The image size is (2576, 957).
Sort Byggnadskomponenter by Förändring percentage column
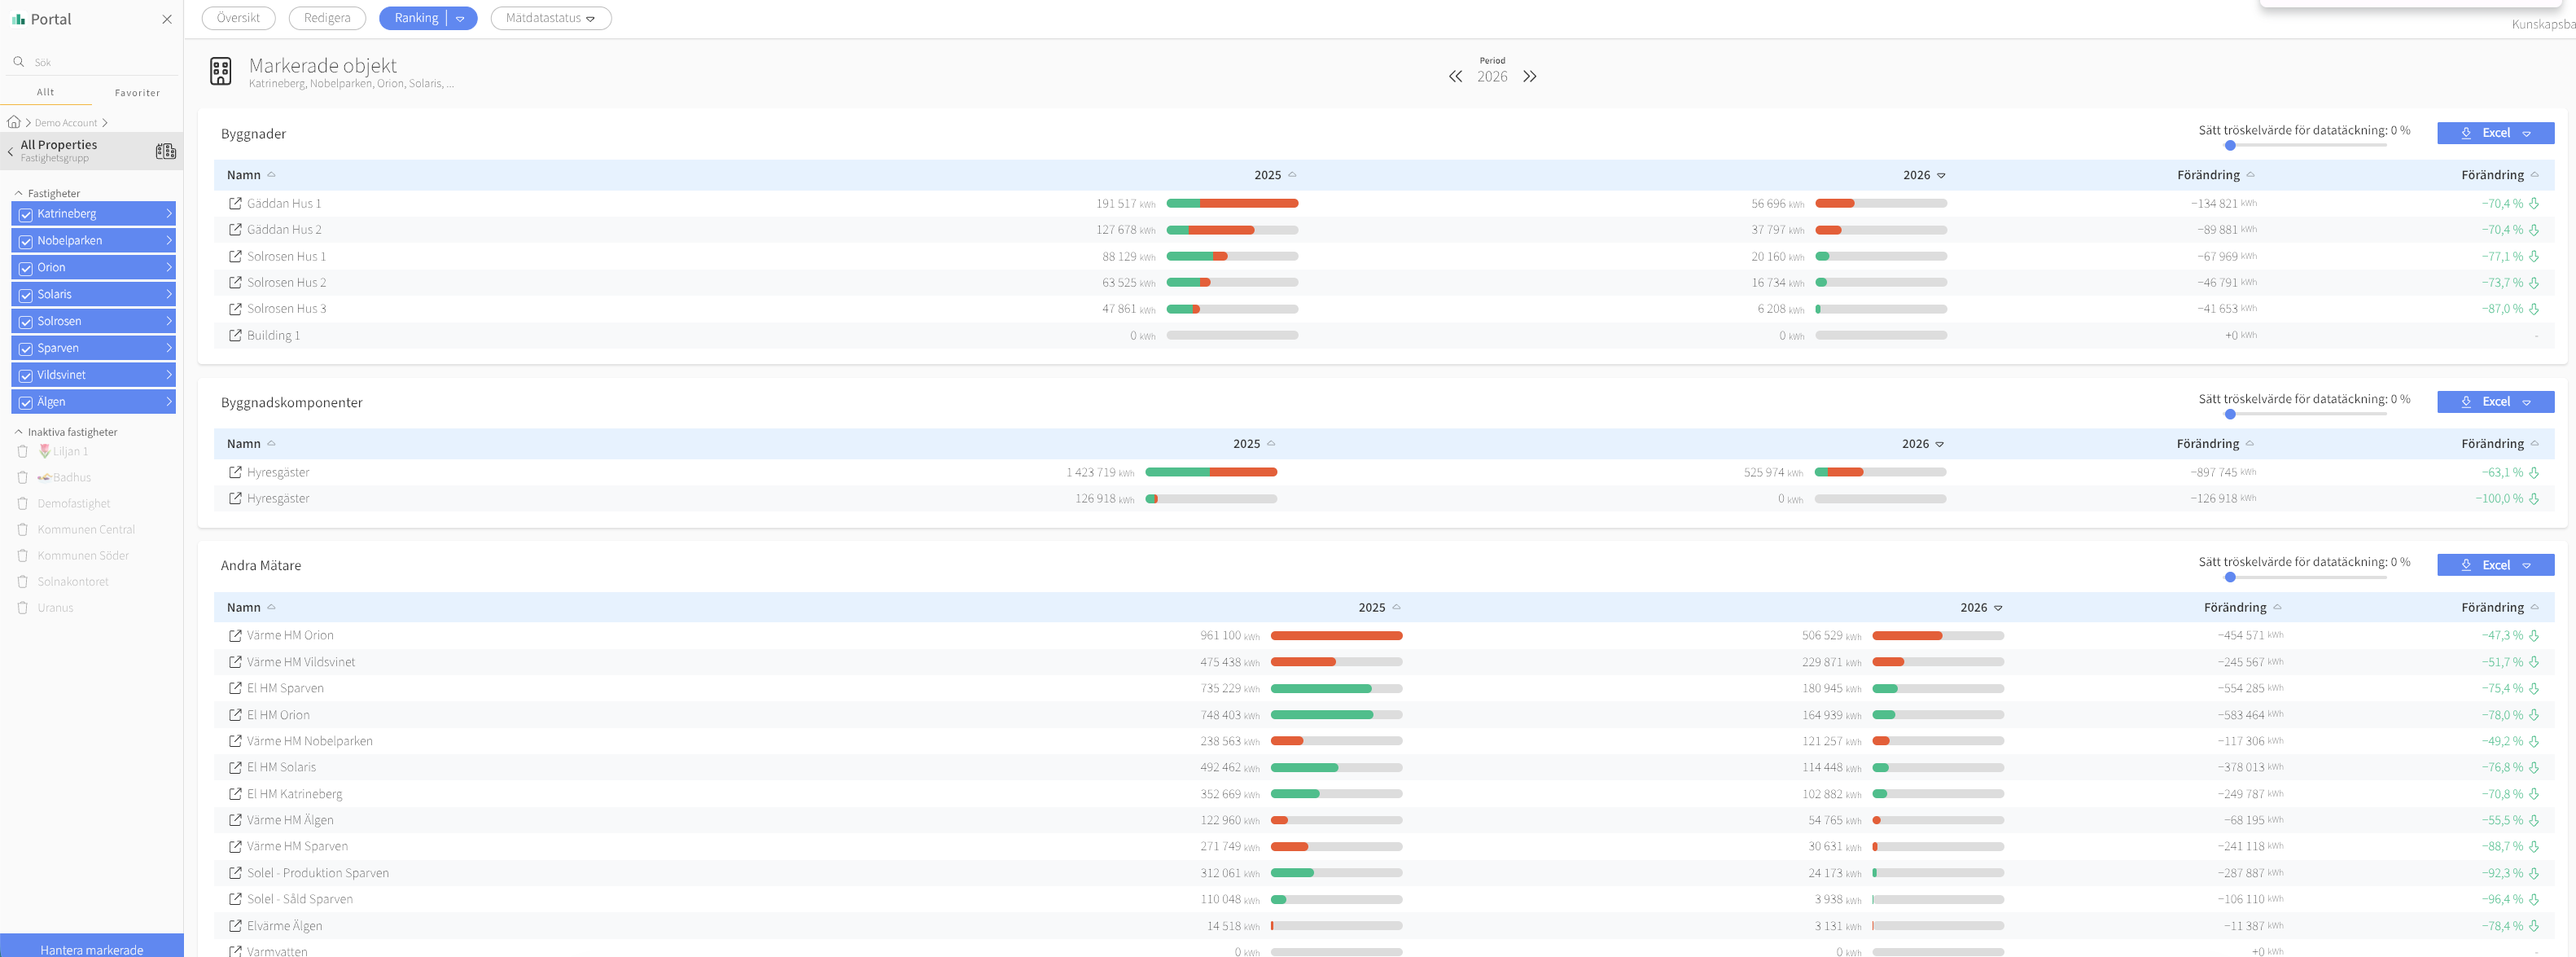pos(2499,444)
